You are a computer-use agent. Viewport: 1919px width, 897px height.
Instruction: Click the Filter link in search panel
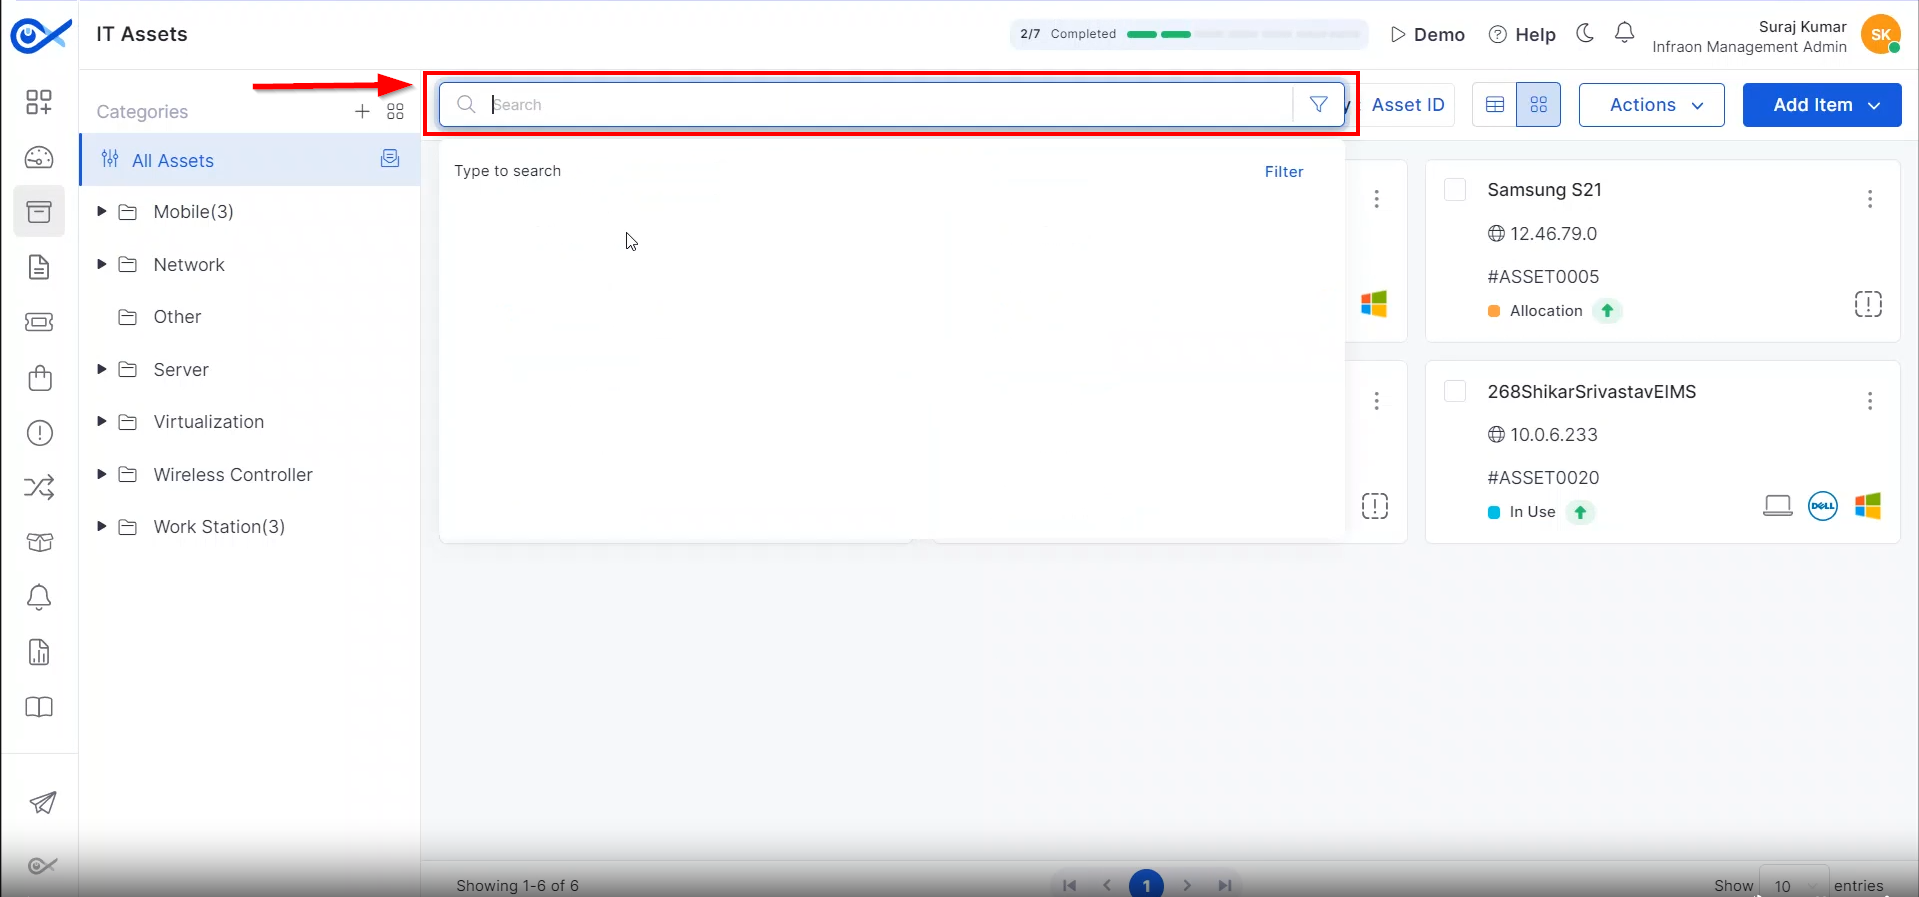[1283, 172]
